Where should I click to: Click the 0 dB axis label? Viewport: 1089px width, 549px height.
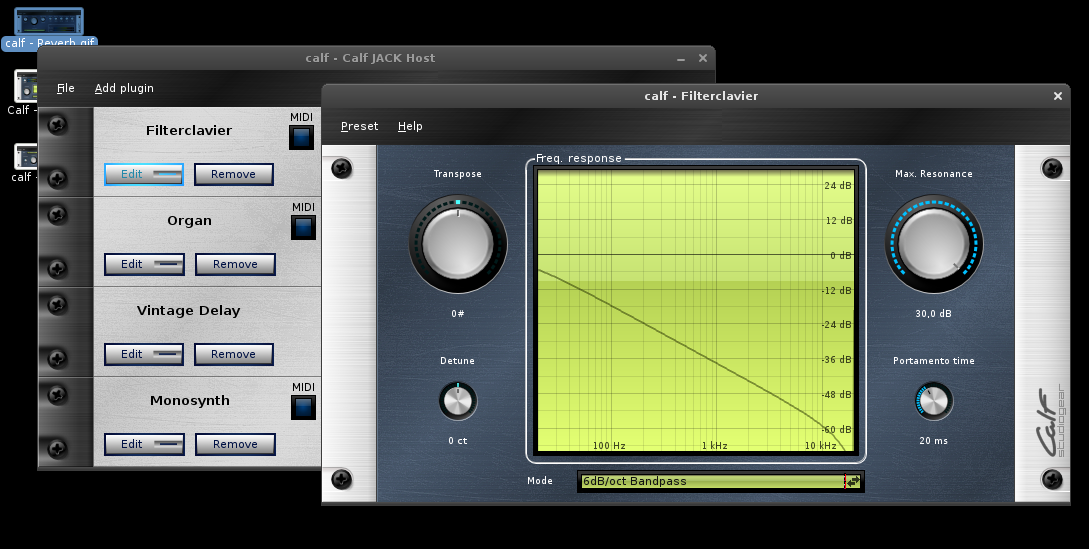840,255
